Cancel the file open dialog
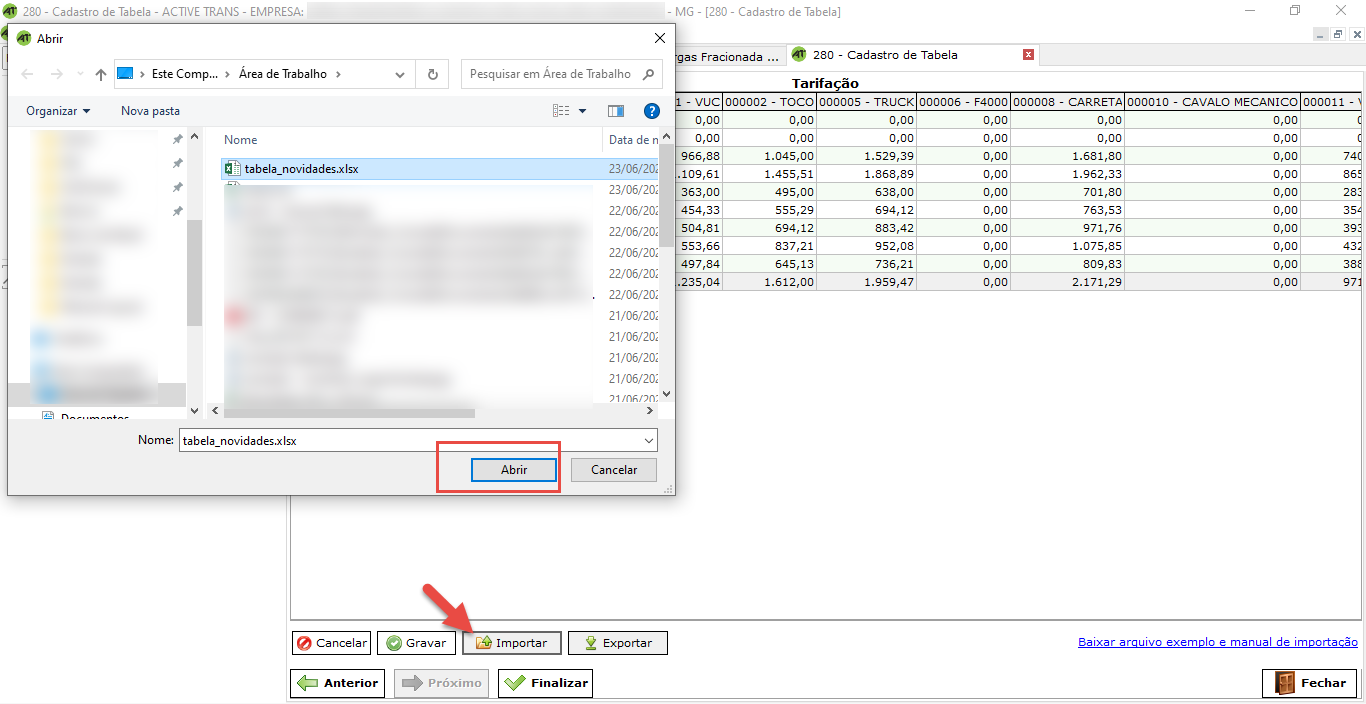Screen dimensions: 1366x704 coord(613,470)
